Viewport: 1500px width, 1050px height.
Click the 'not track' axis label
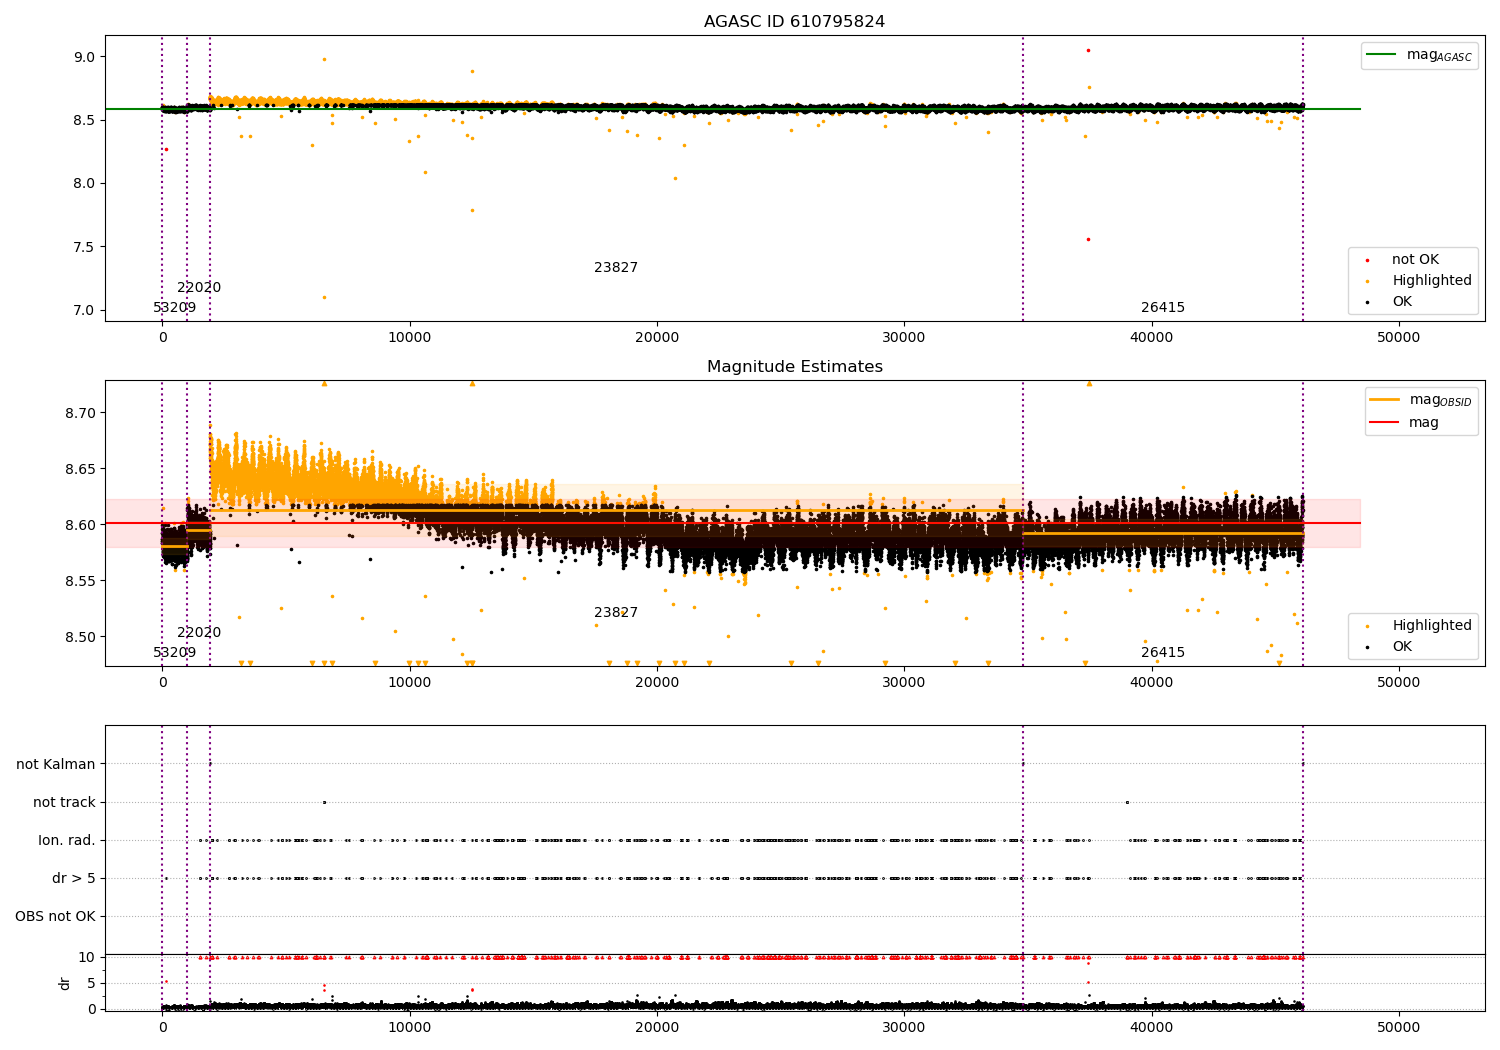point(64,803)
